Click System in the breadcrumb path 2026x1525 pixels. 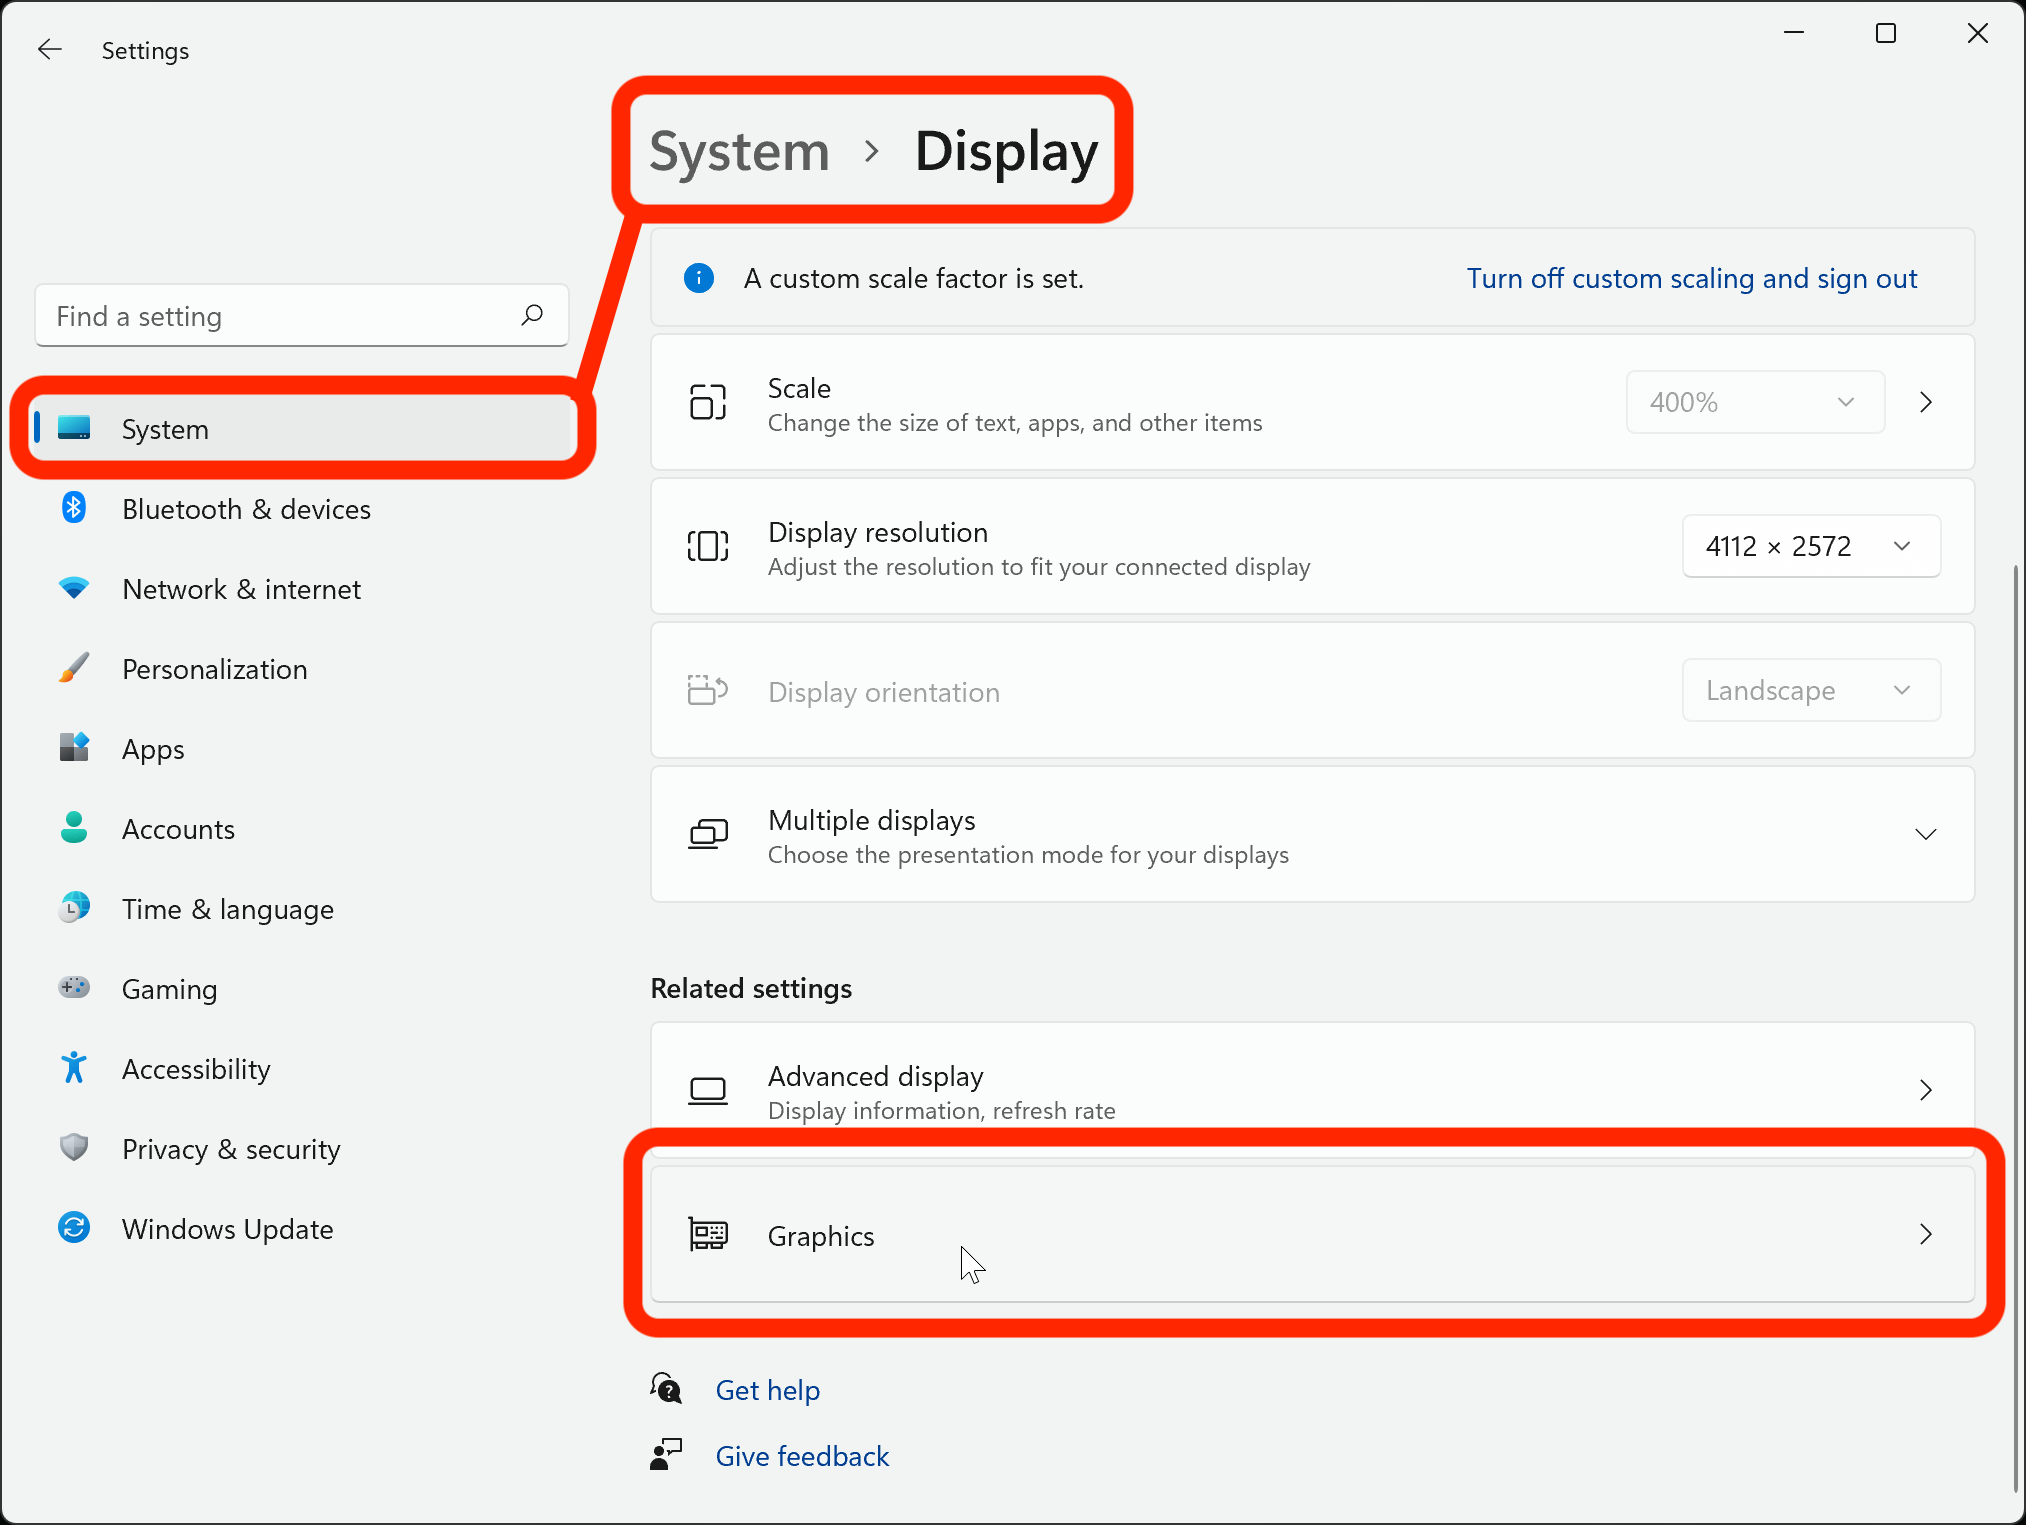tap(739, 151)
